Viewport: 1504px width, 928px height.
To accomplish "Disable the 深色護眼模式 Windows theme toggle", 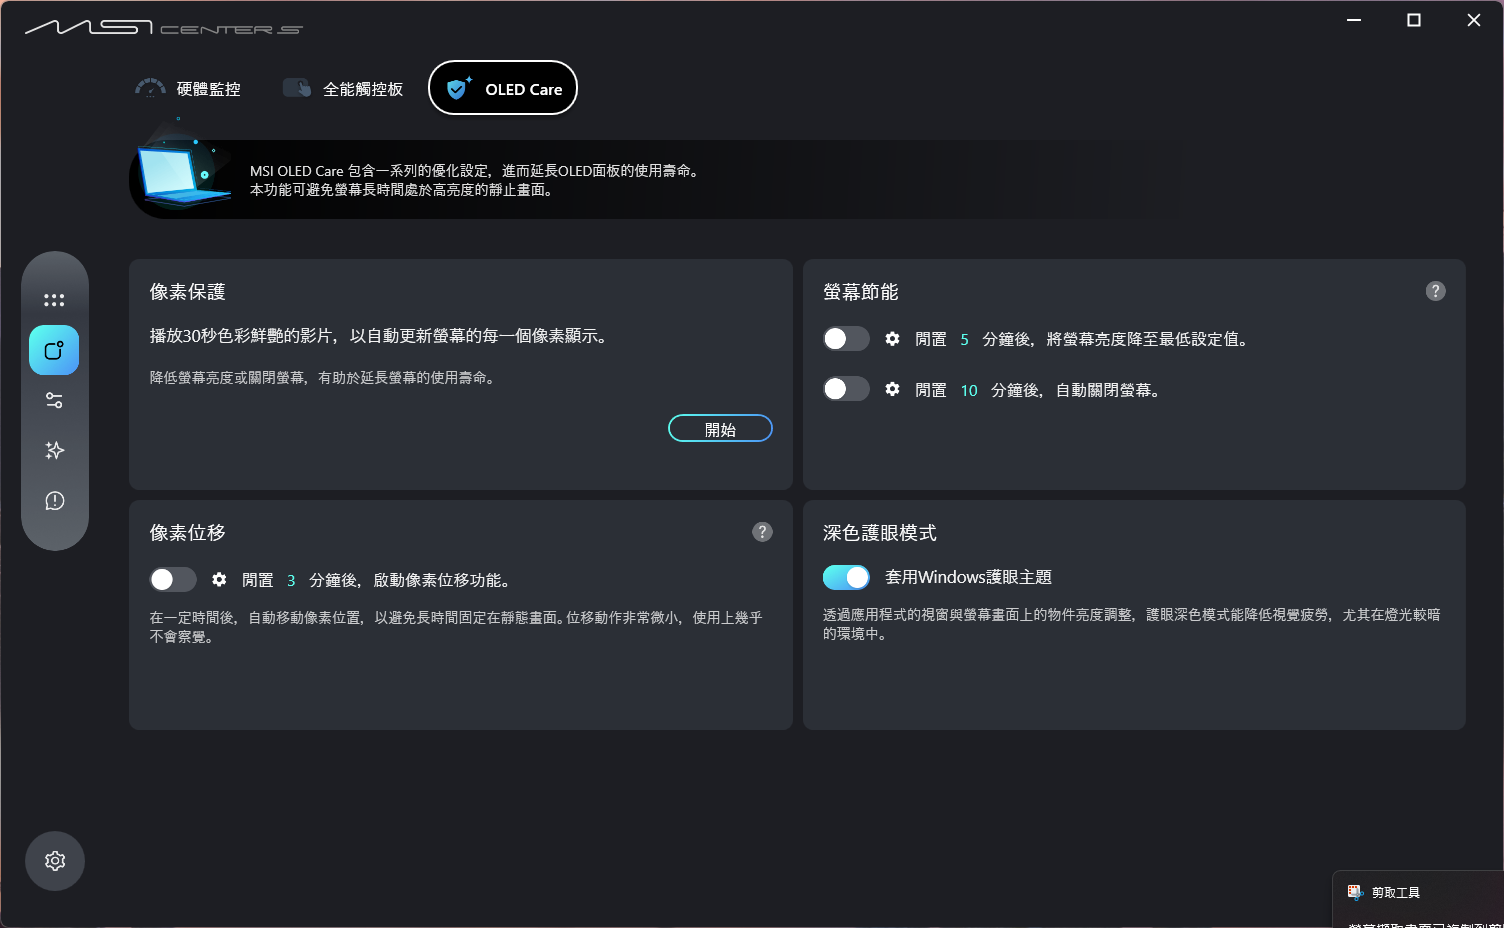I will click(x=846, y=577).
